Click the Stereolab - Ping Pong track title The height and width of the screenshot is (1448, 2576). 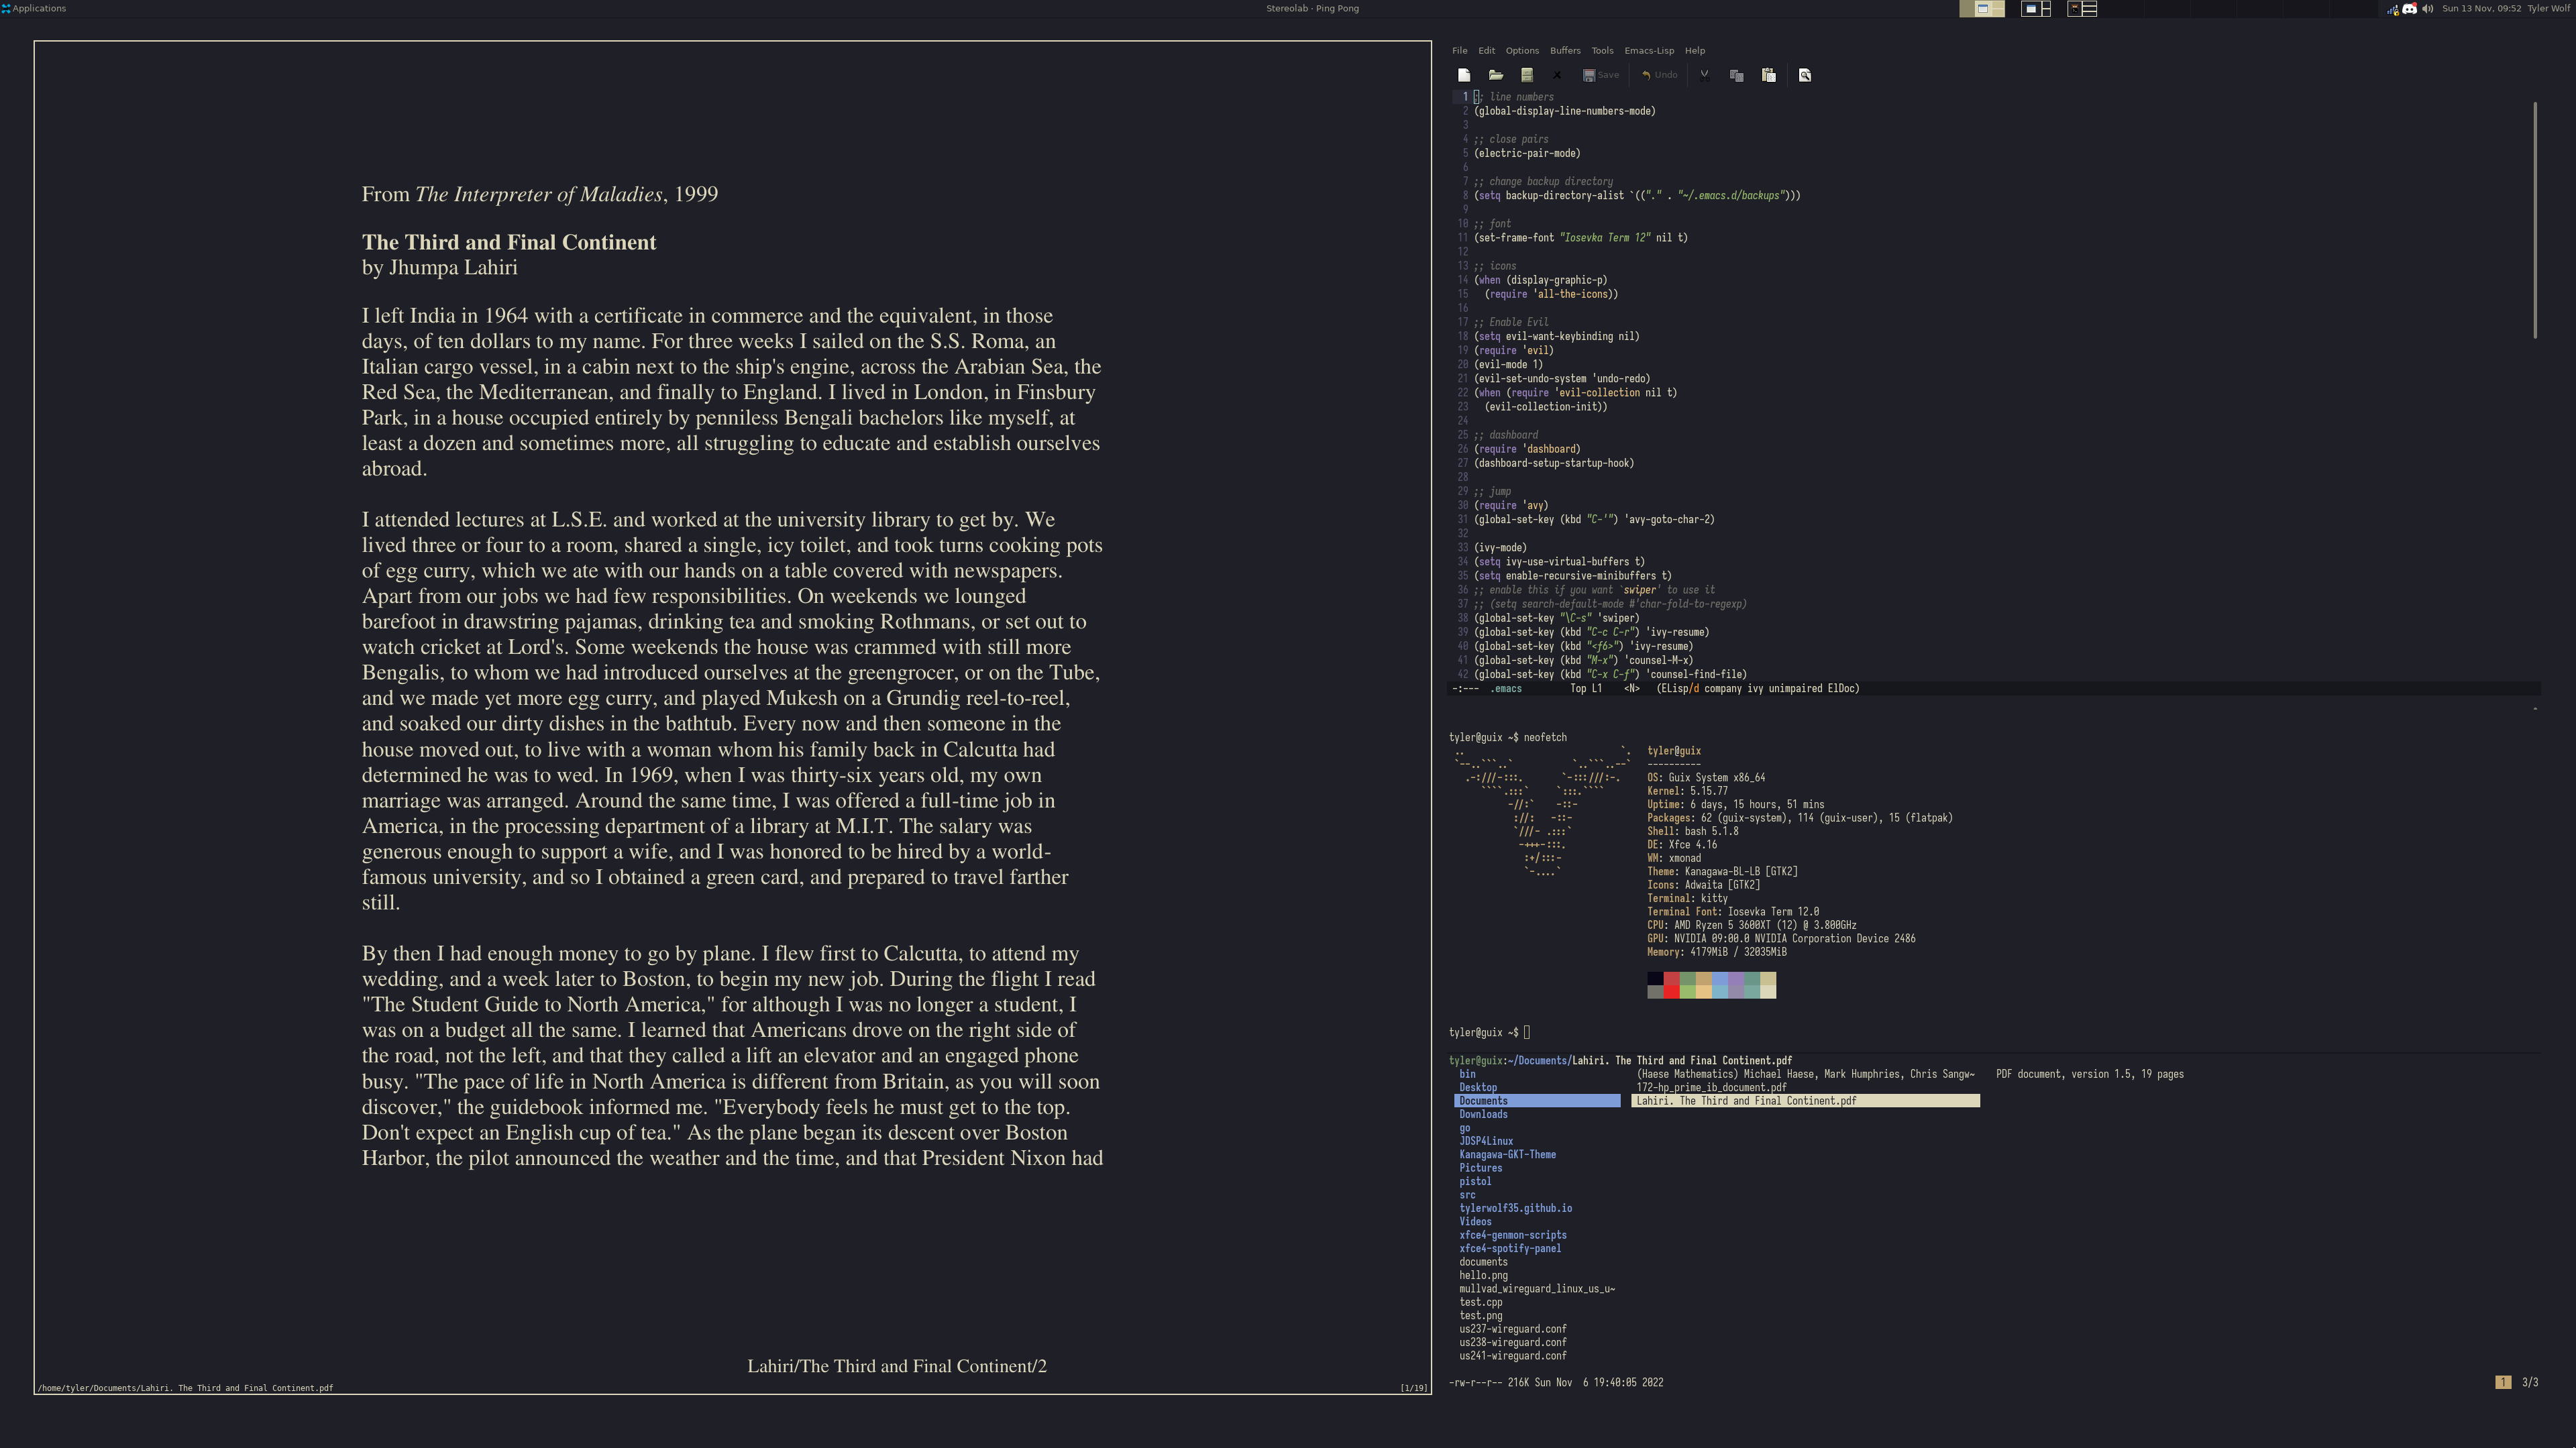1312,8
